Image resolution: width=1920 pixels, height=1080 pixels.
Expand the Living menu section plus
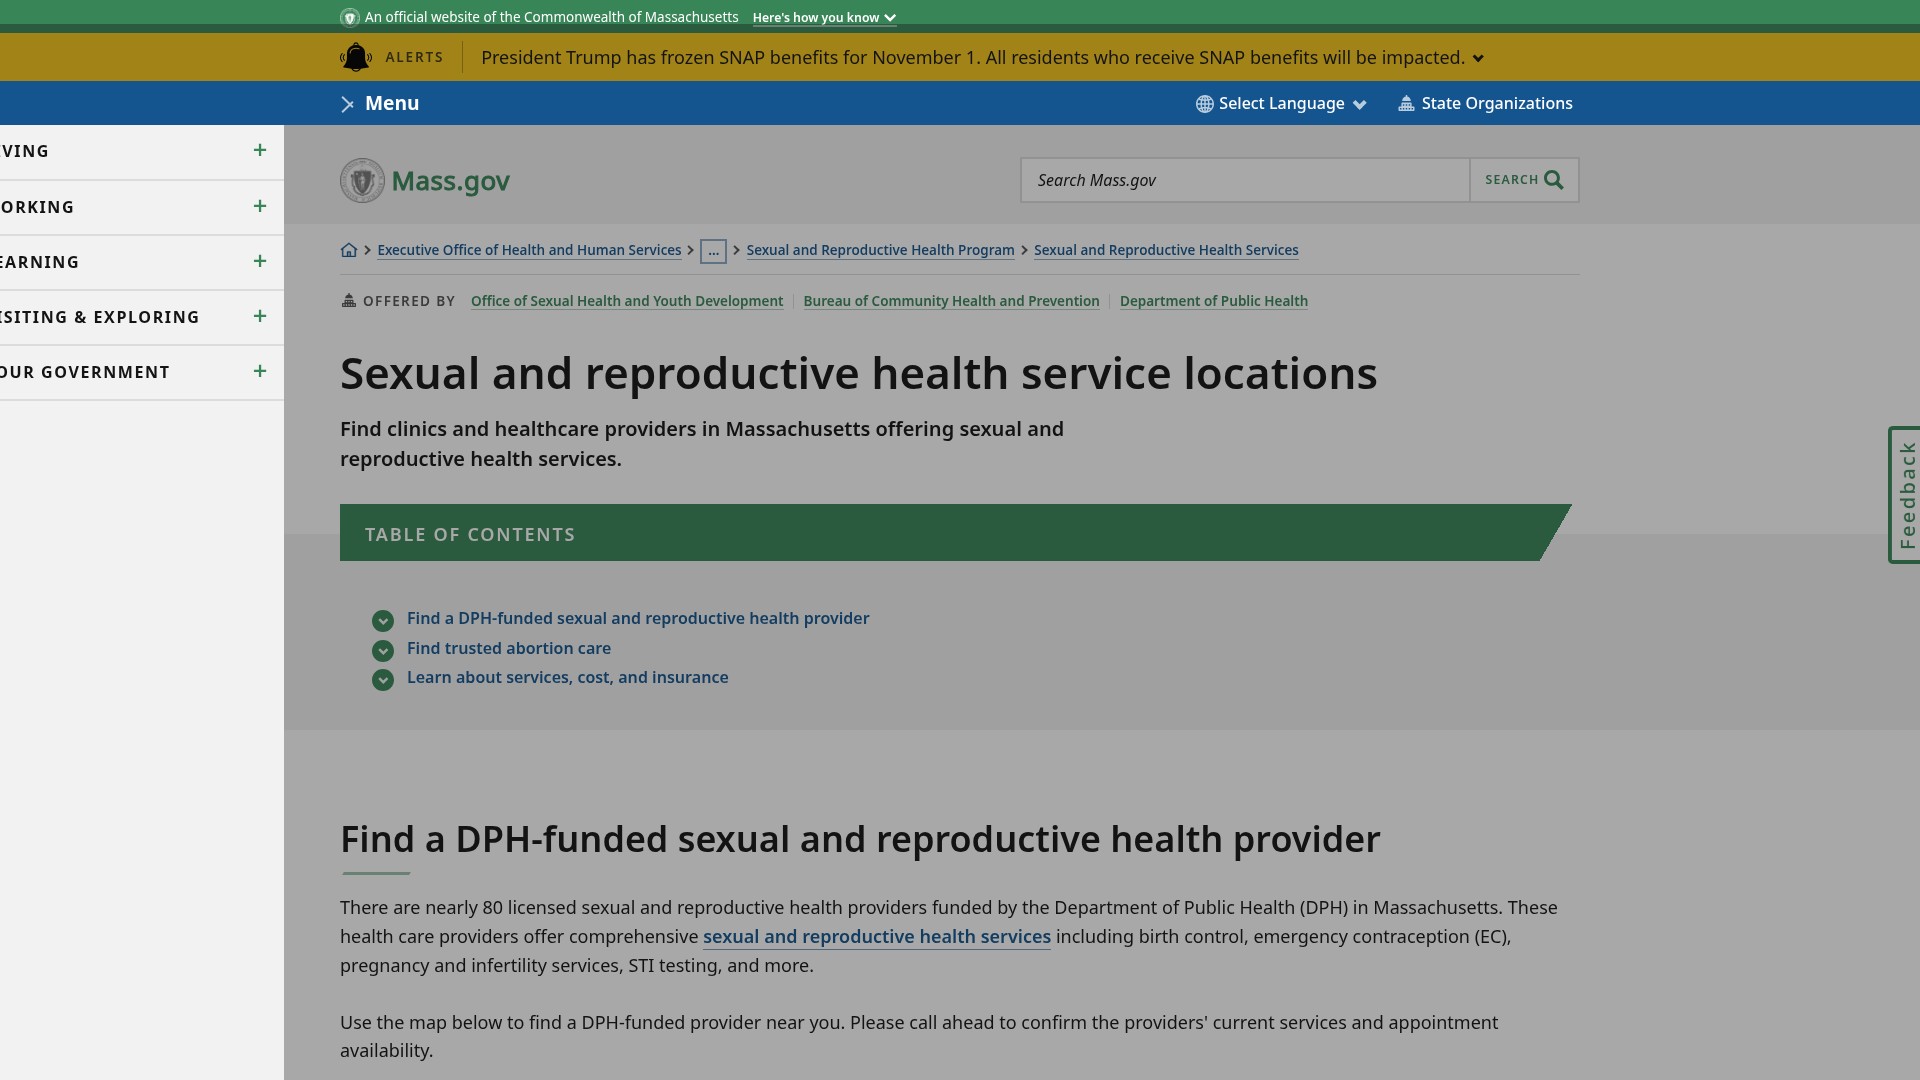tap(260, 150)
